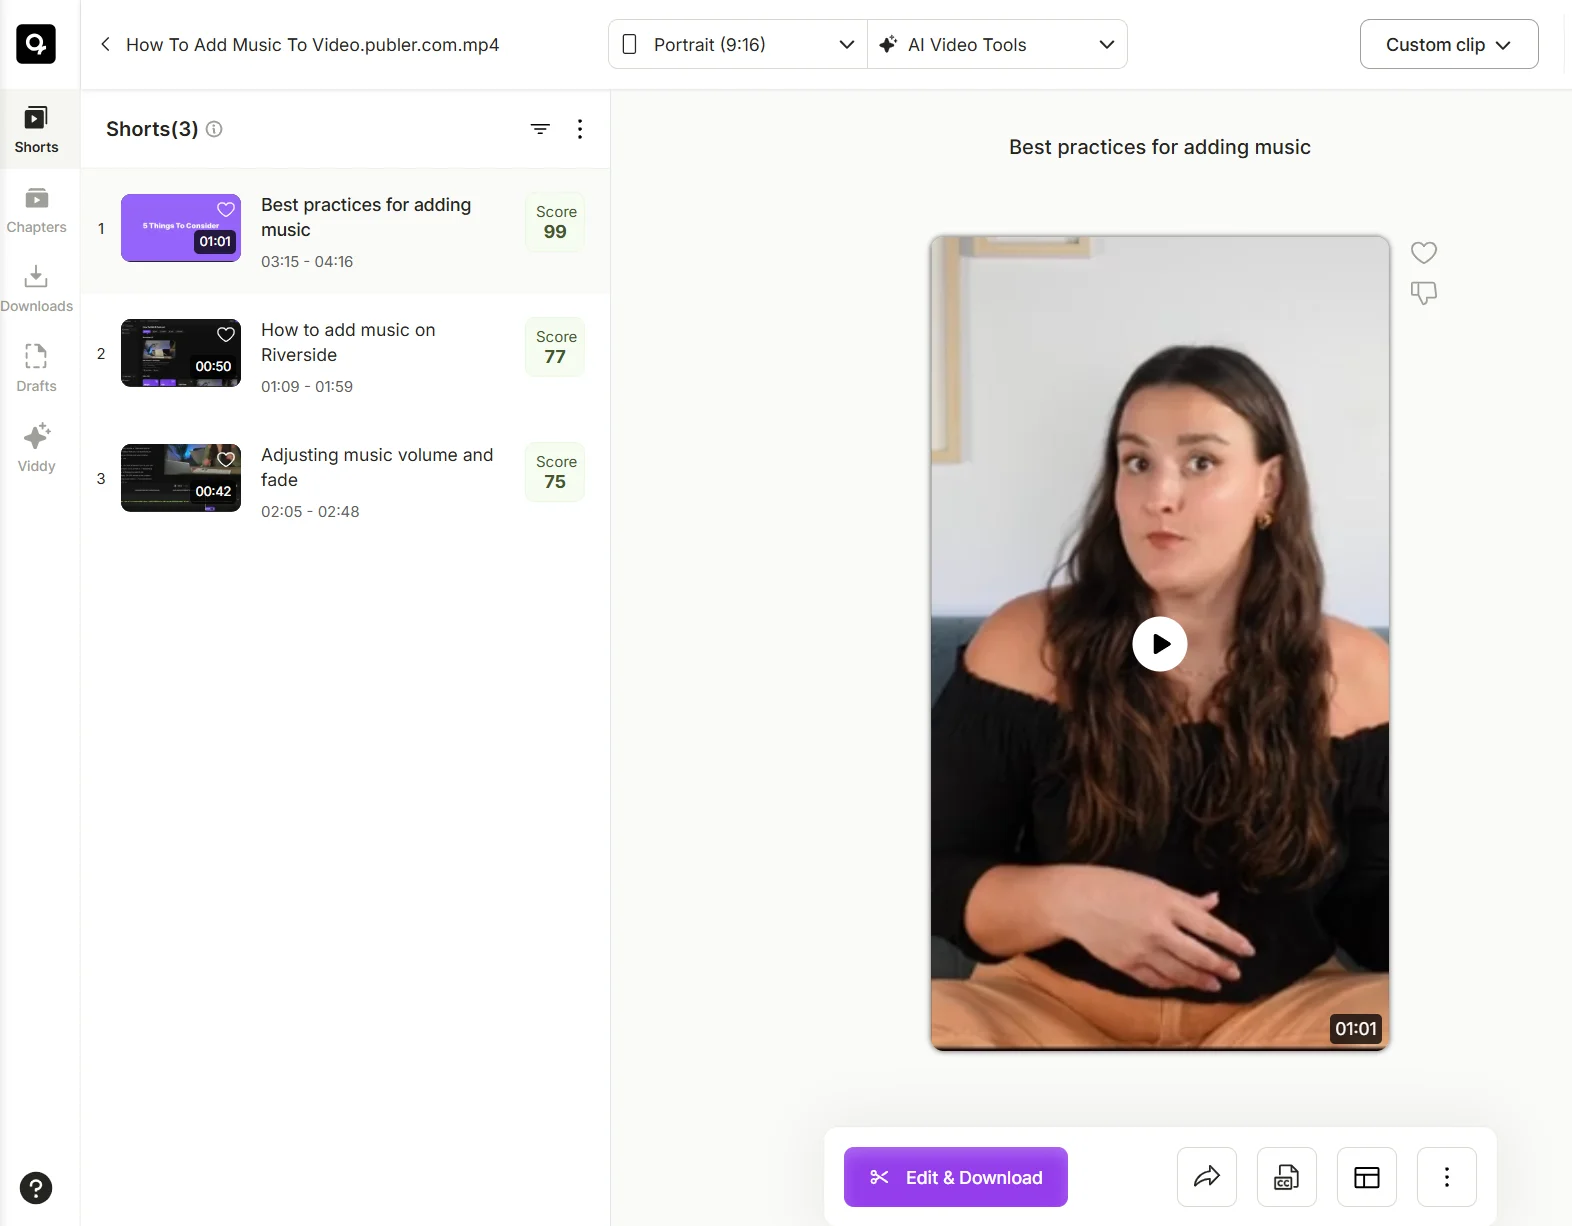Click time range 02:05 - 02:48
Screen dimensions: 1572x1226
[x=310, y=512]
